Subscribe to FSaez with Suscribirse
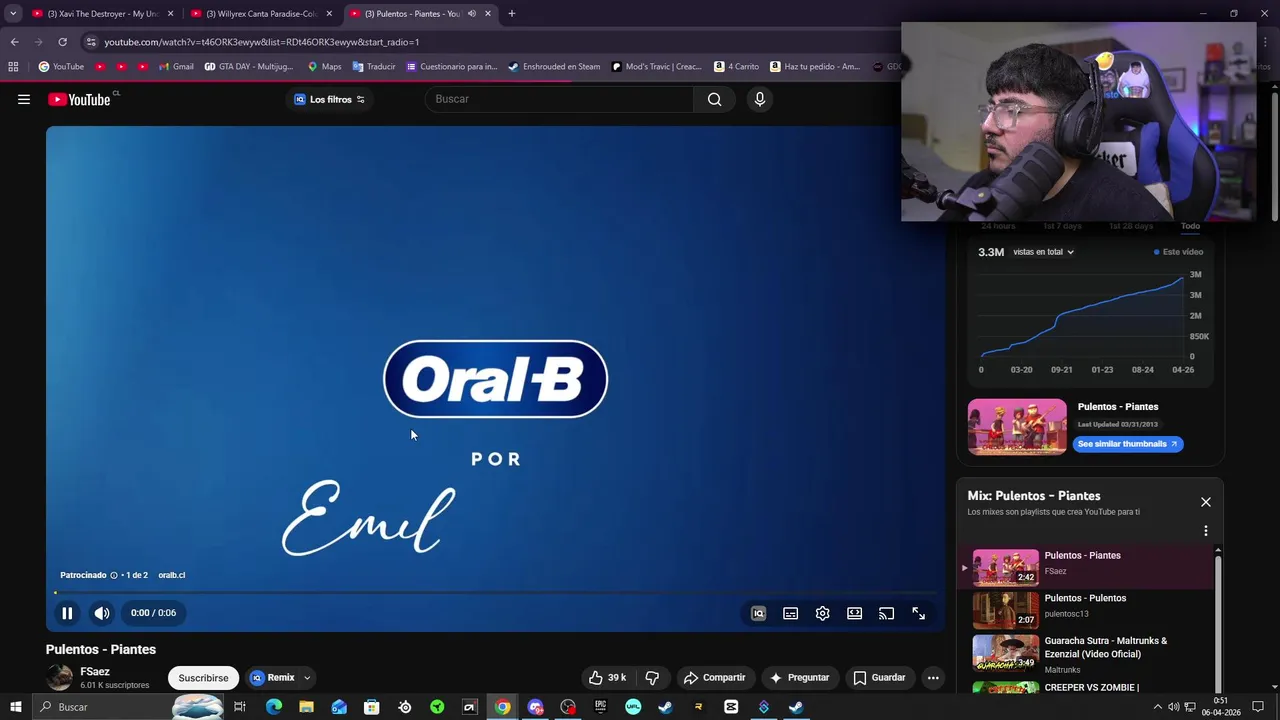Screen dimensions: 1280x720 203,678
